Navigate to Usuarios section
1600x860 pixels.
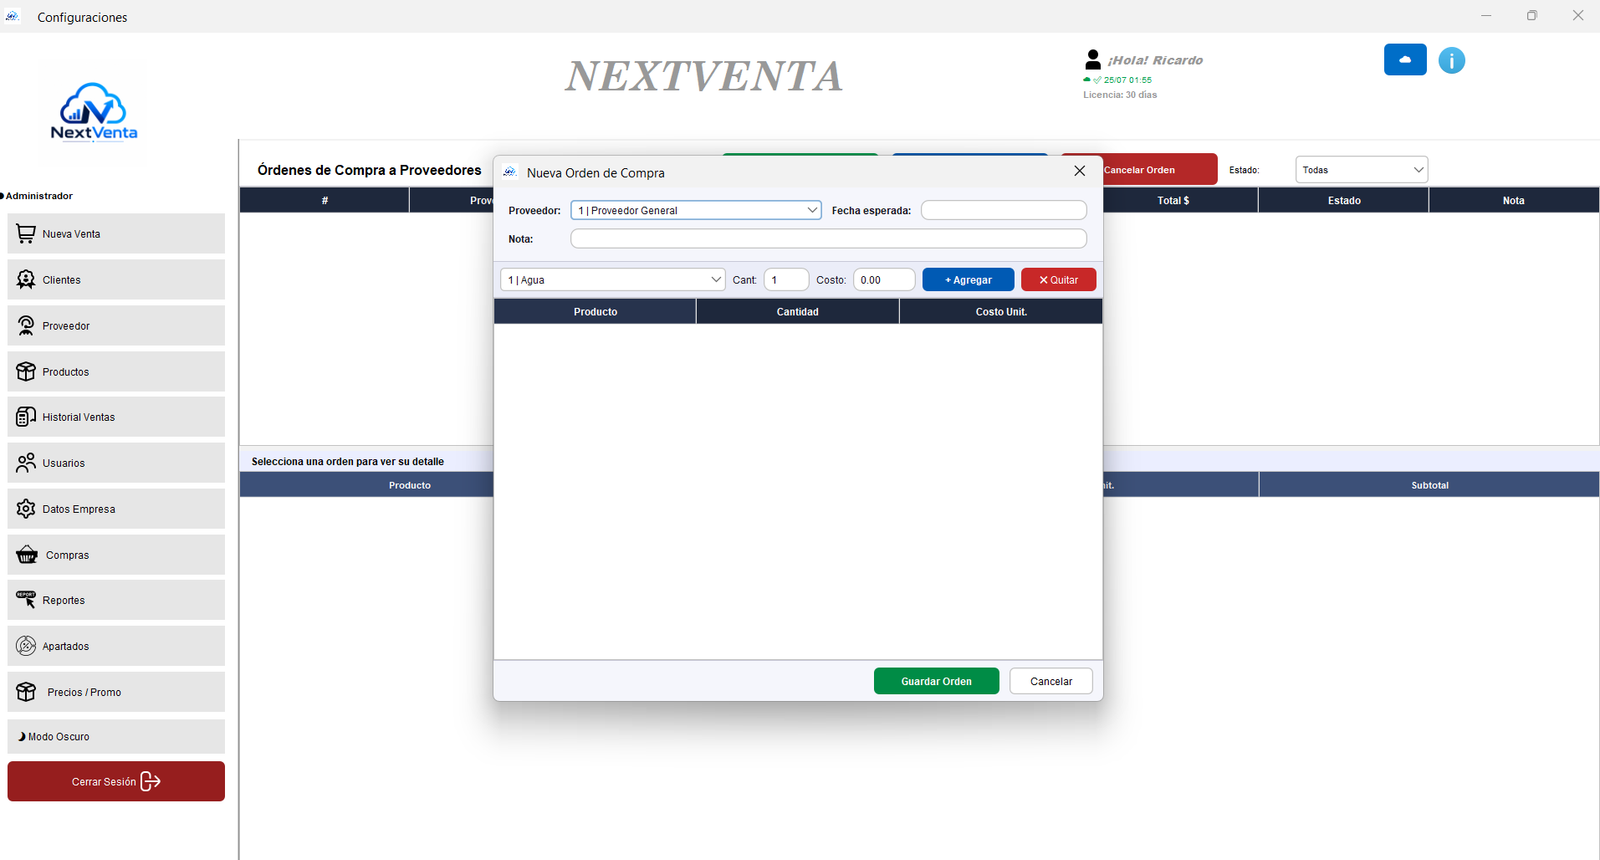coord(116,463)
